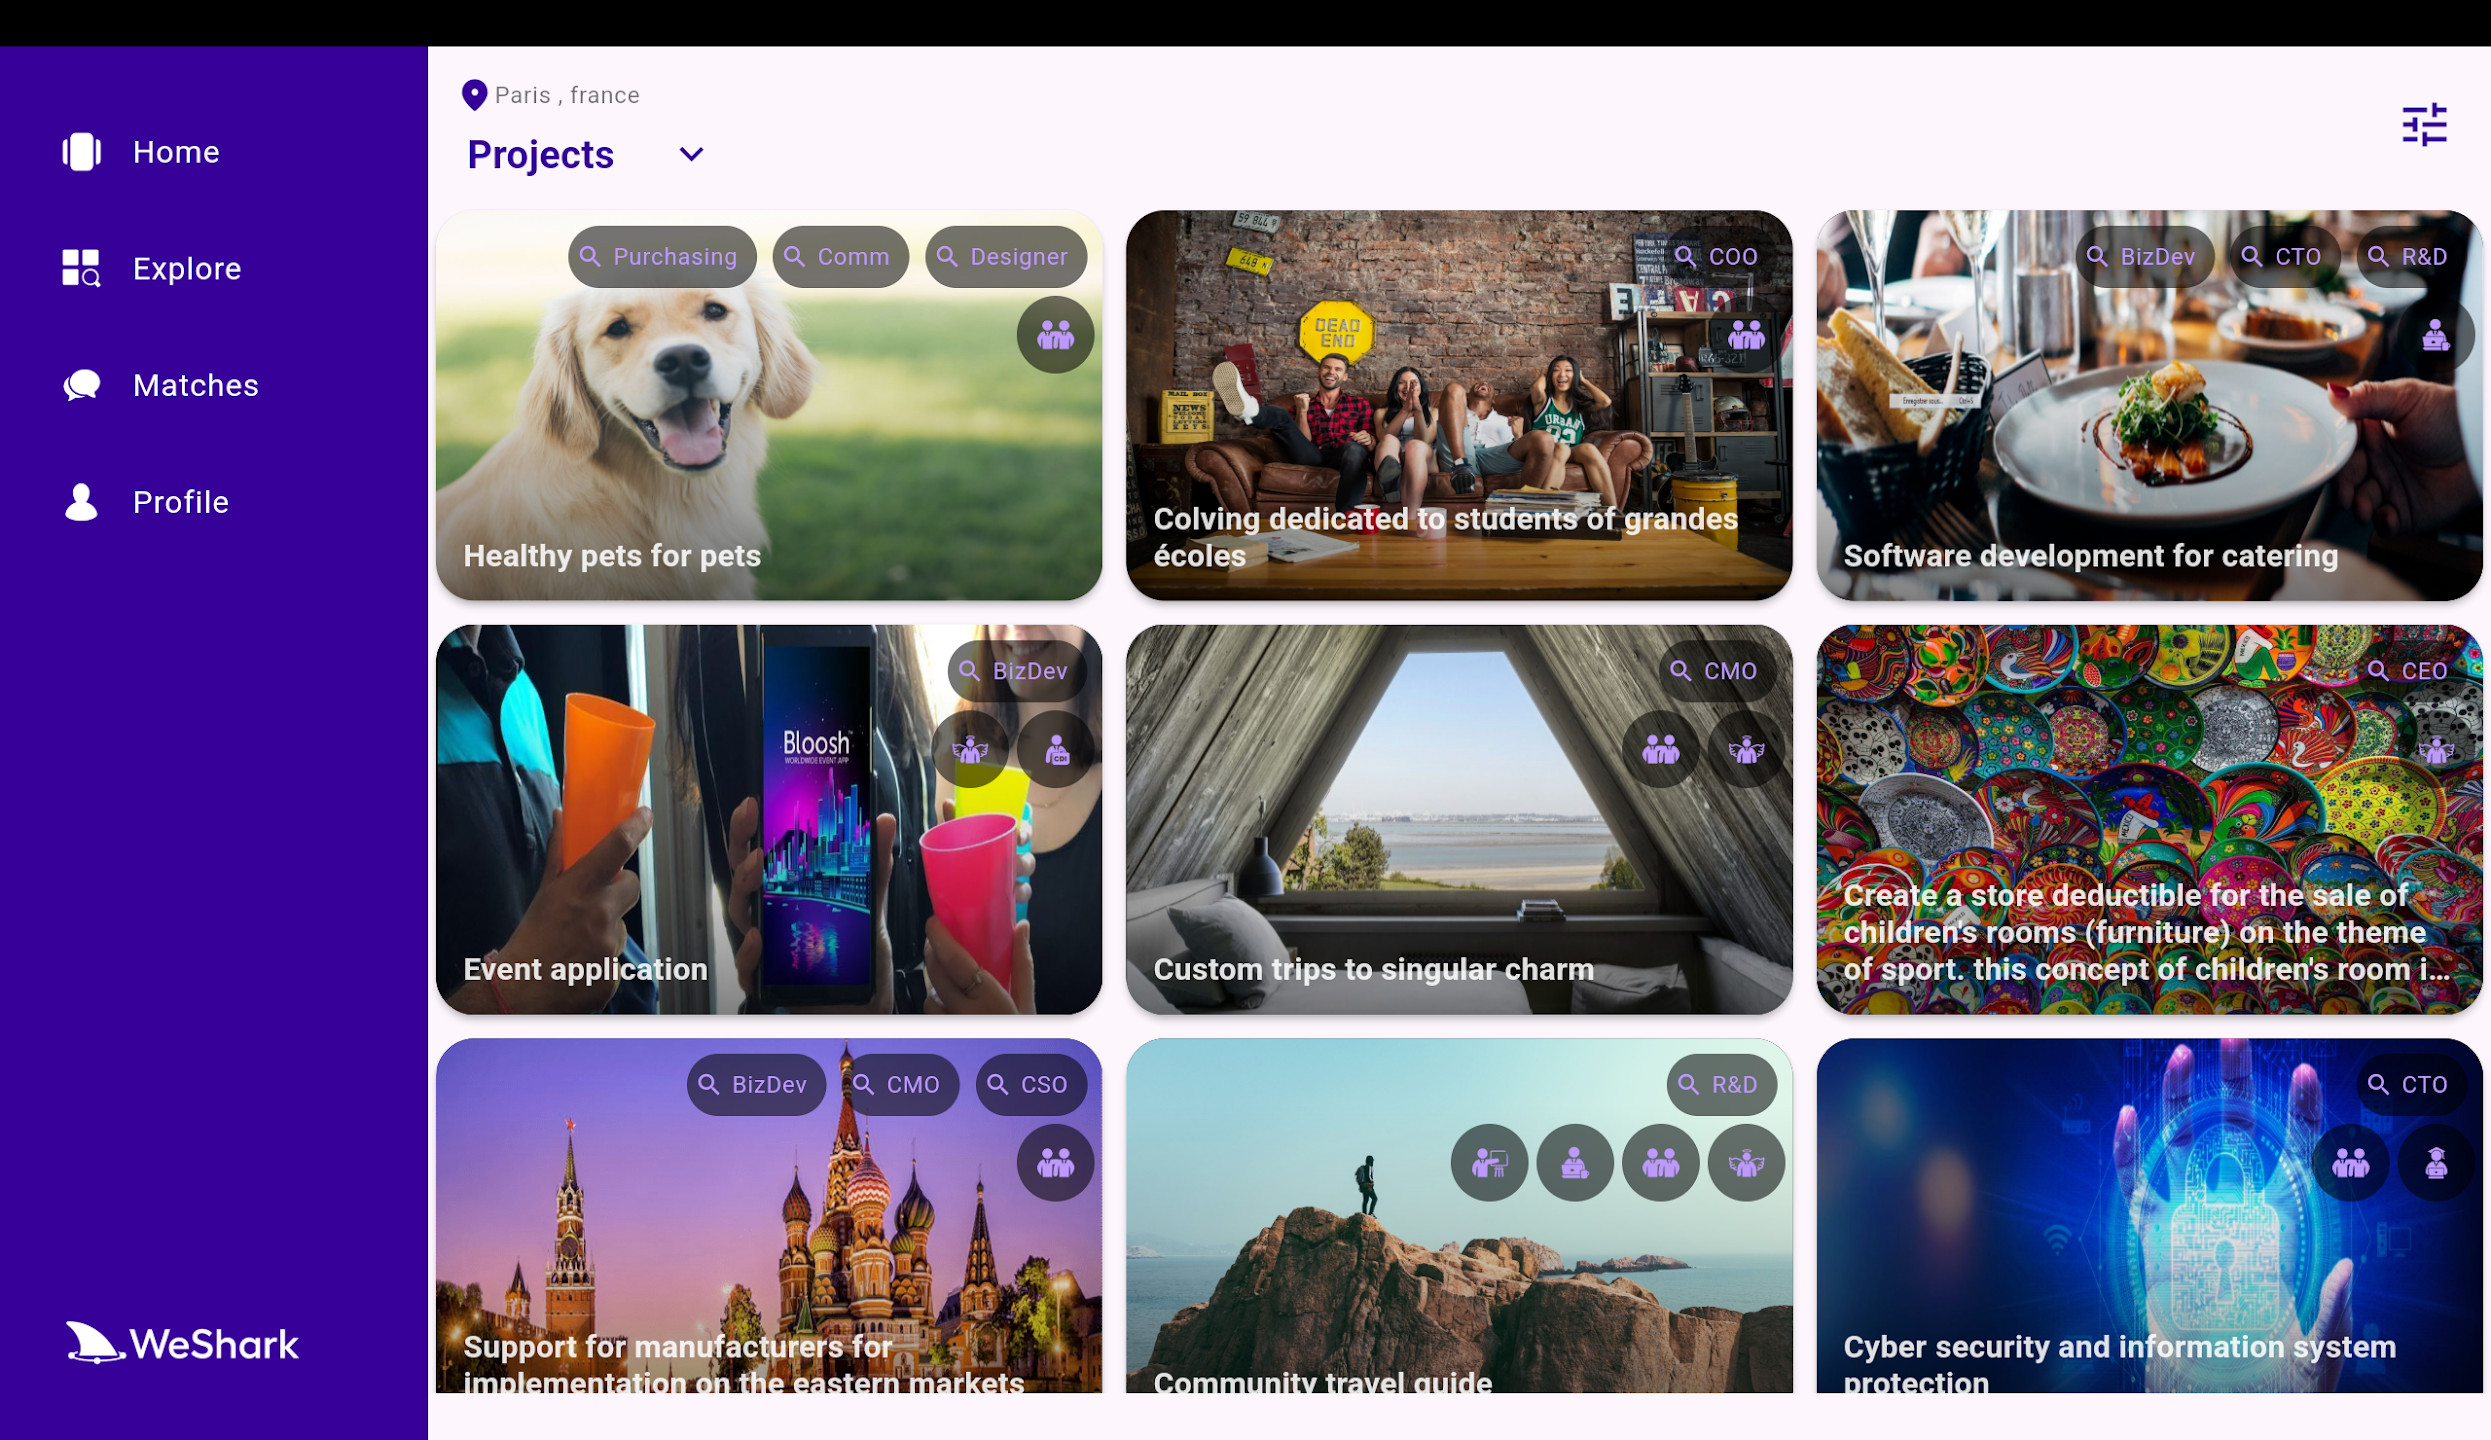Select BizDev chip on Event application card

(x=1017, y=671)
